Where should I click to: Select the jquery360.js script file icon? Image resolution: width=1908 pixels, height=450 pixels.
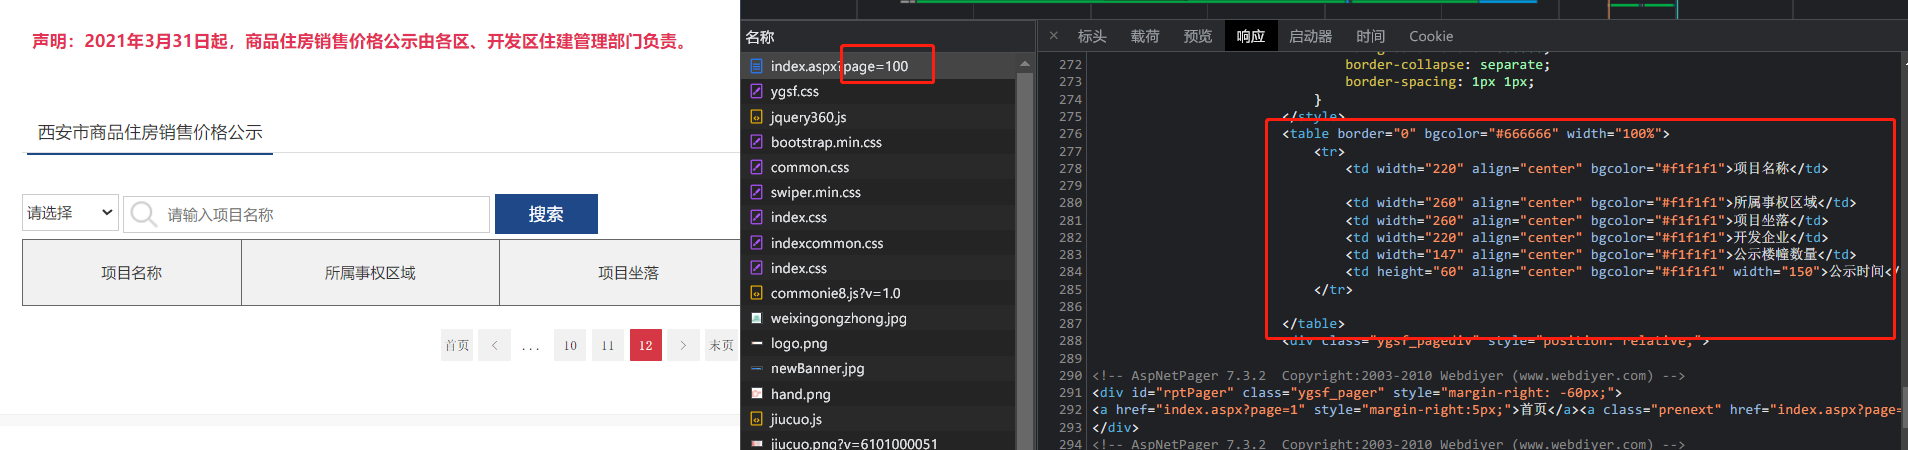coord(757,117)
